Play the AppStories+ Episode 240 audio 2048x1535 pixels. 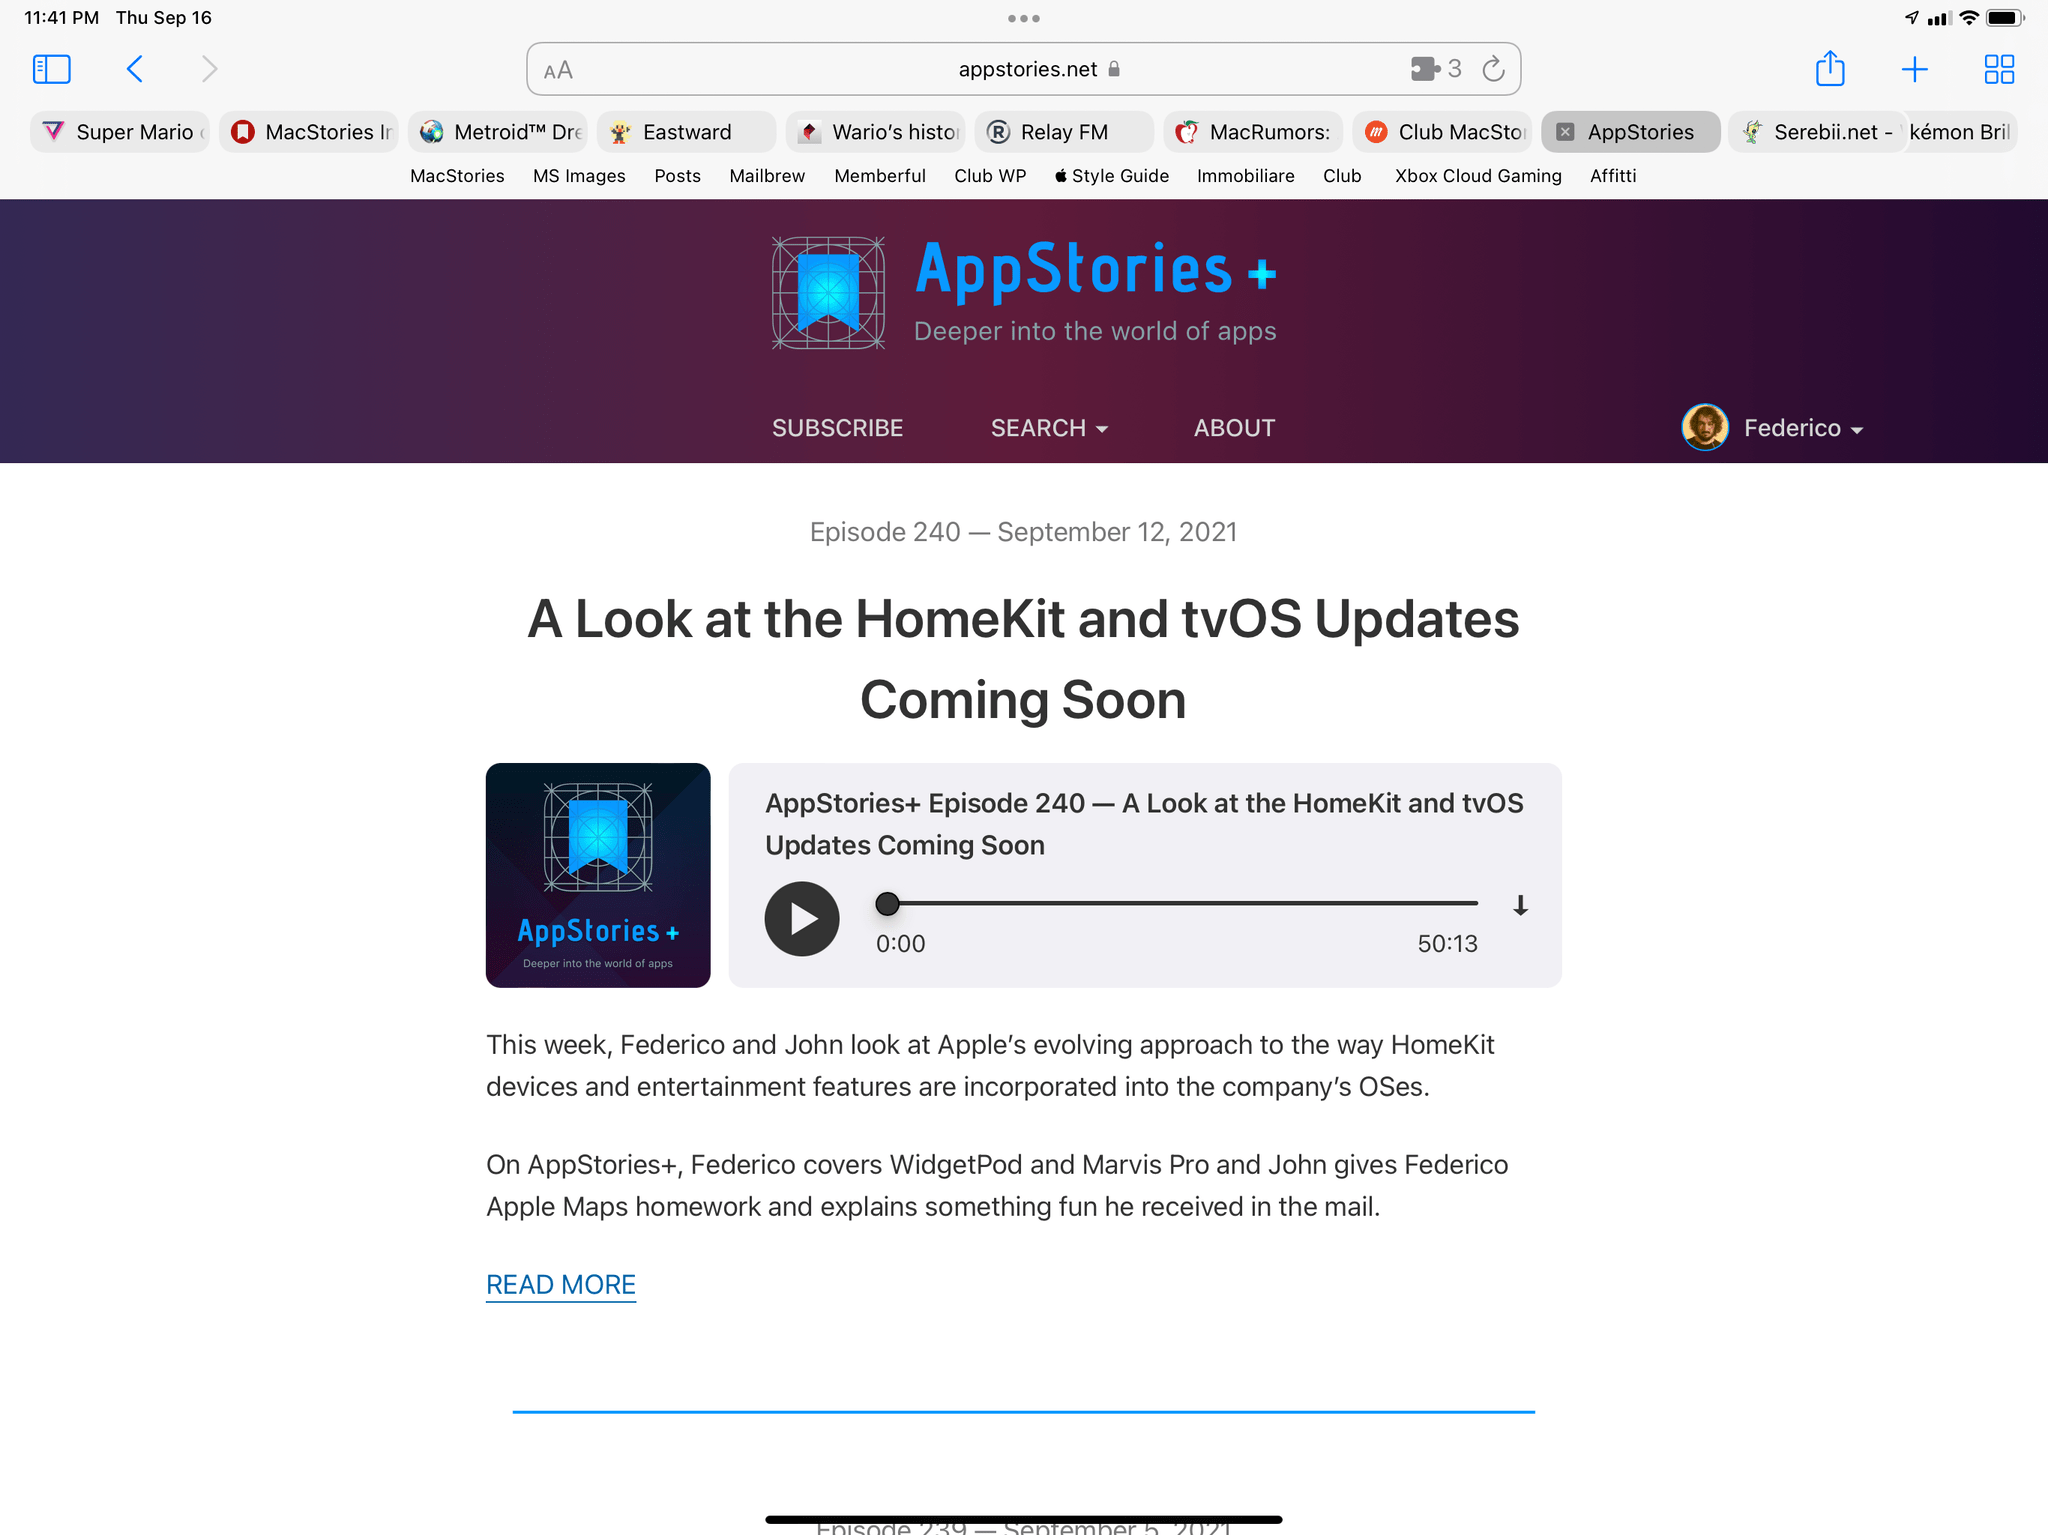800,917
